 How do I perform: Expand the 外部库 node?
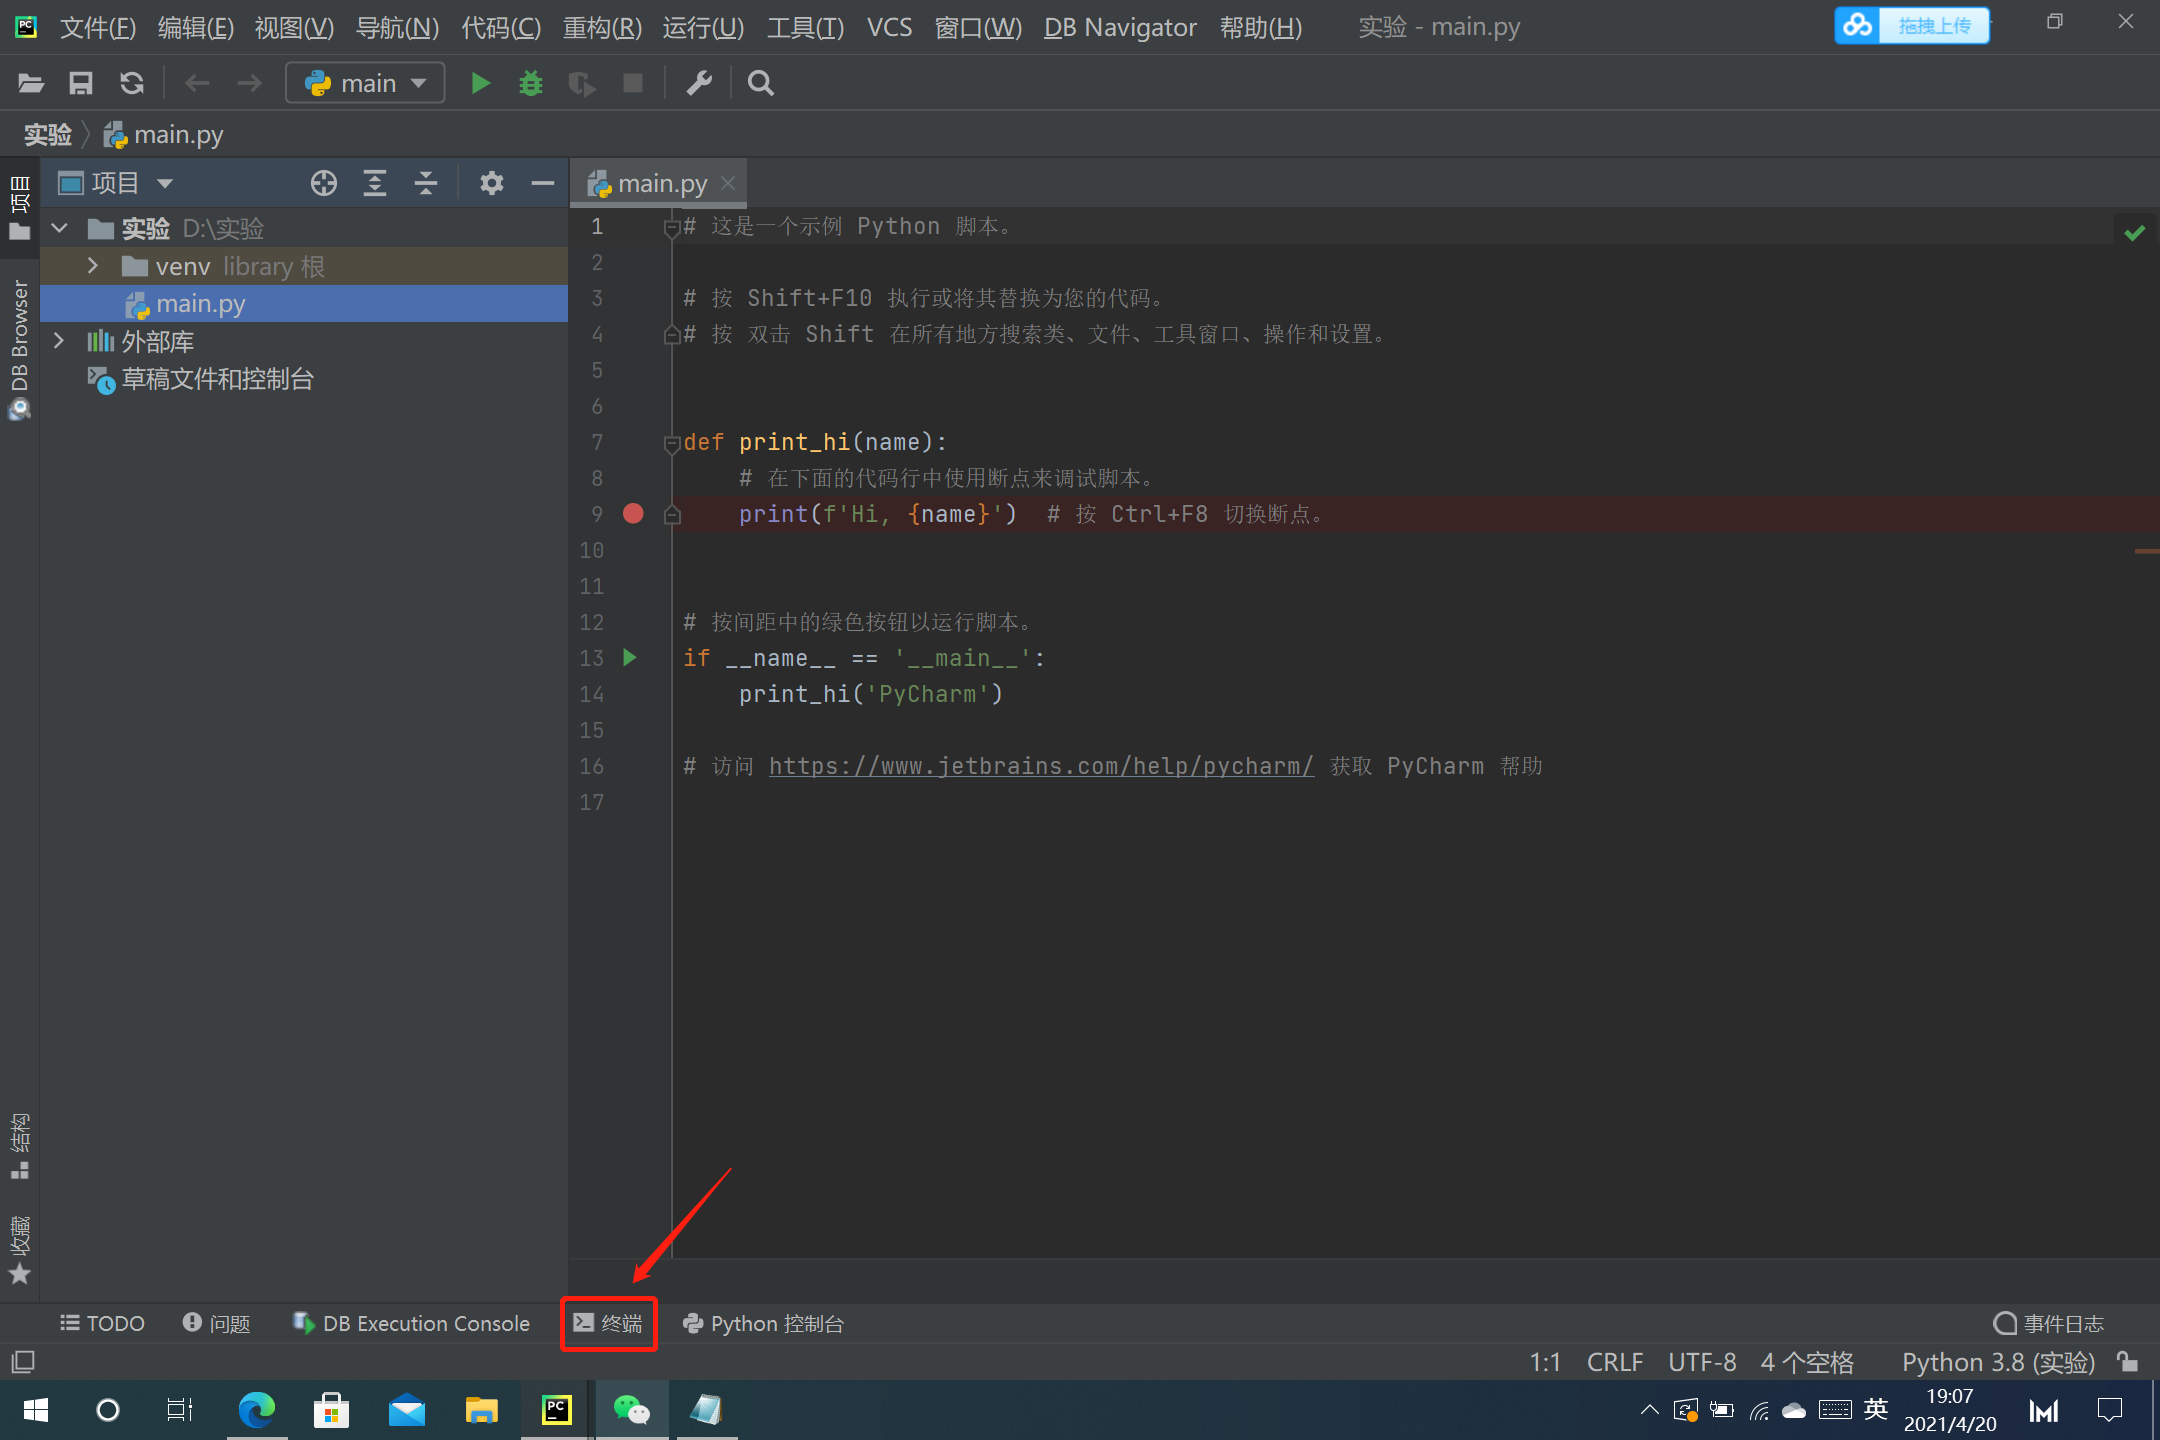tap(59, 341)
